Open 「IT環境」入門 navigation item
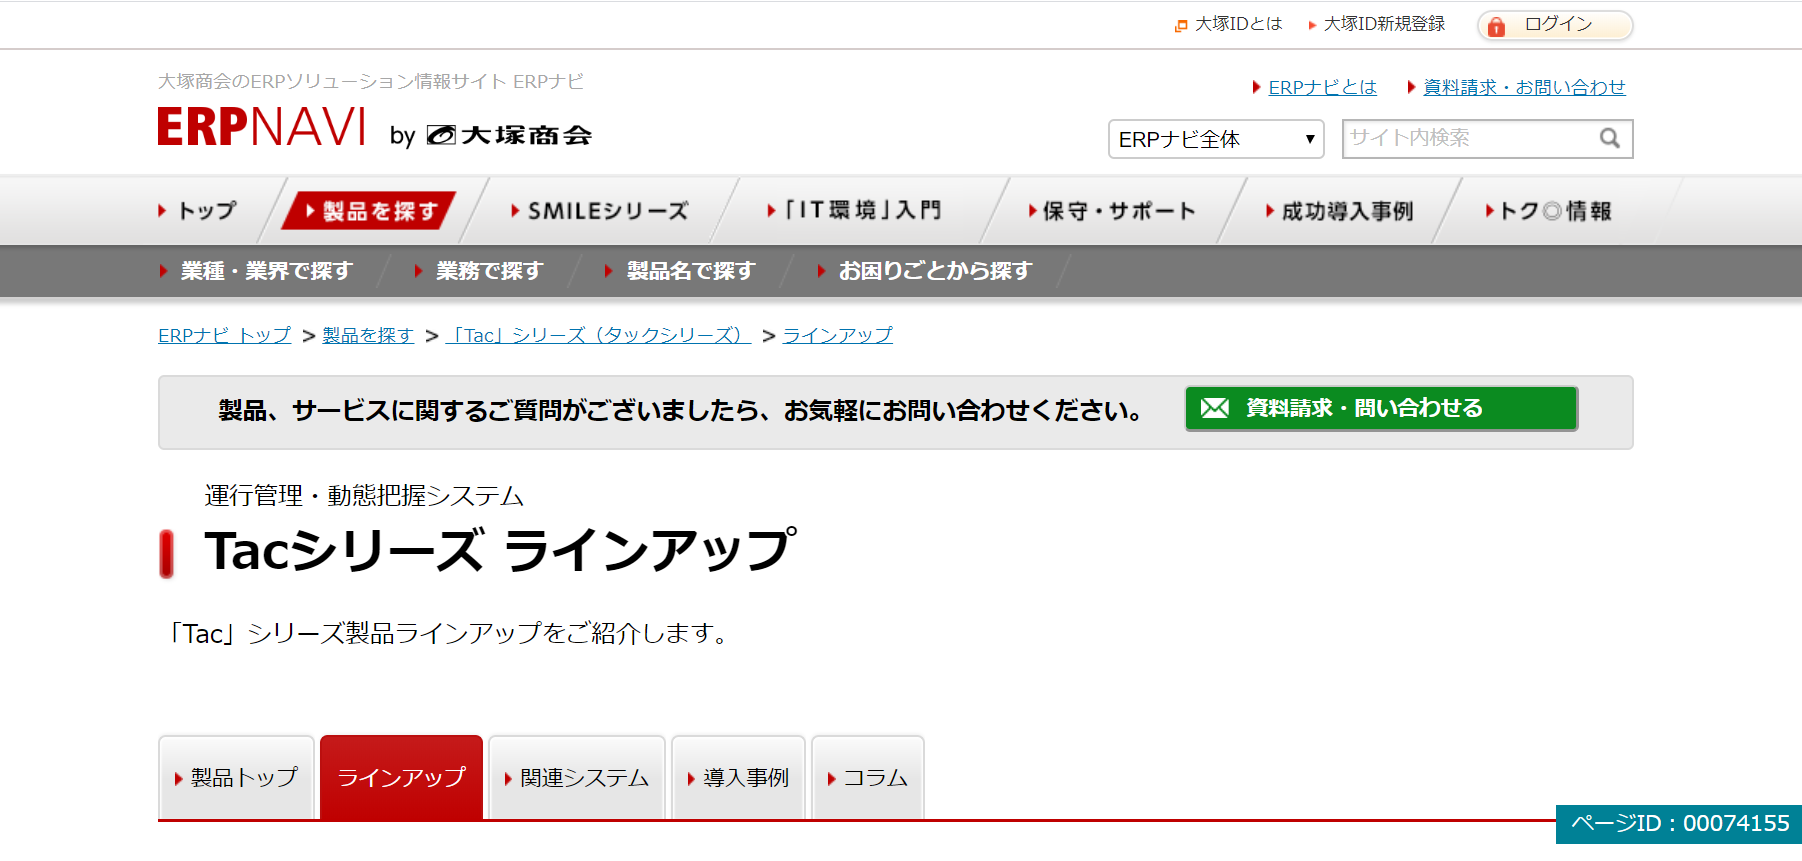Screen dimensions: 1802x861 pyautogui.click(x=855, y=210)
